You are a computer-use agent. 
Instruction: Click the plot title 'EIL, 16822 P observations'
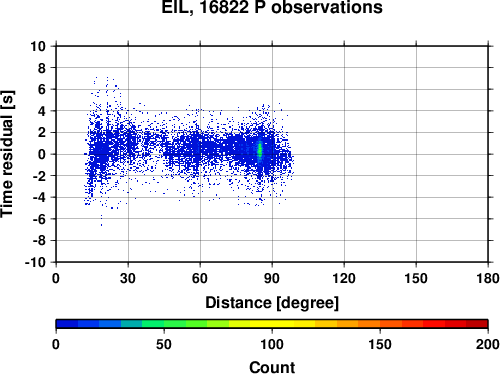click(x=272, y=7)
